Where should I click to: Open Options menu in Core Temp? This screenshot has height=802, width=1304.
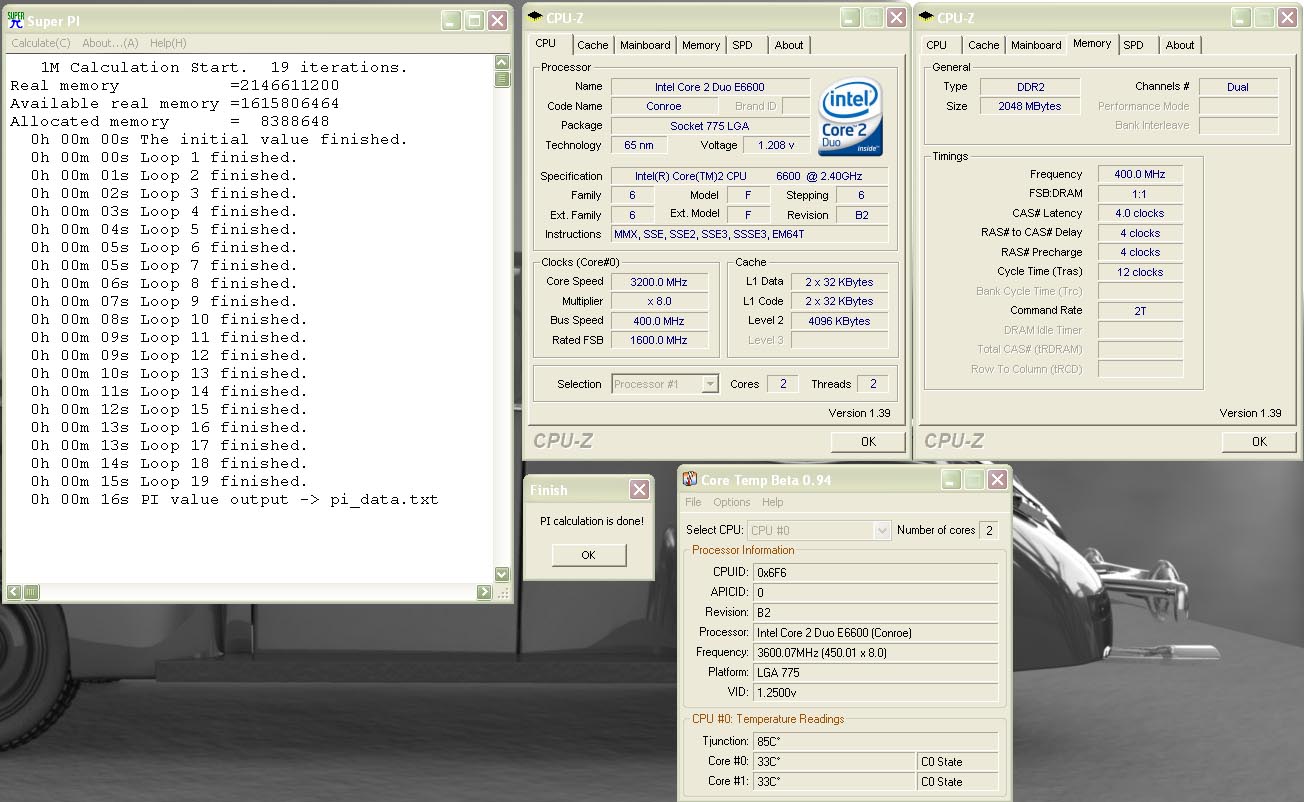(x=732, y=502)
